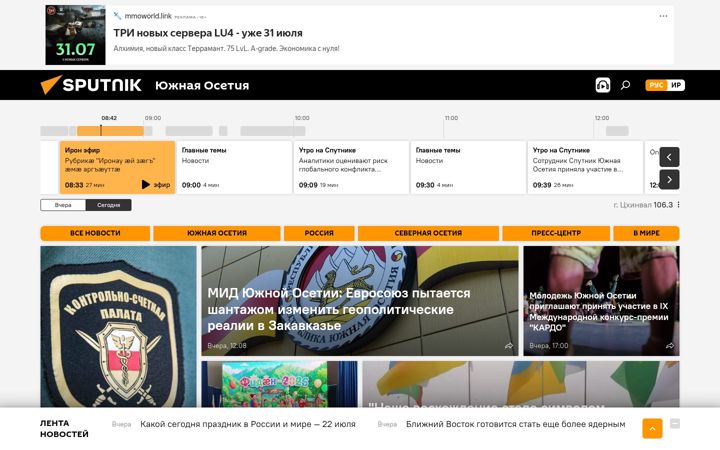Select the Сегодня schedule tab
Screen dimensions: 720x450
(108, 205)
